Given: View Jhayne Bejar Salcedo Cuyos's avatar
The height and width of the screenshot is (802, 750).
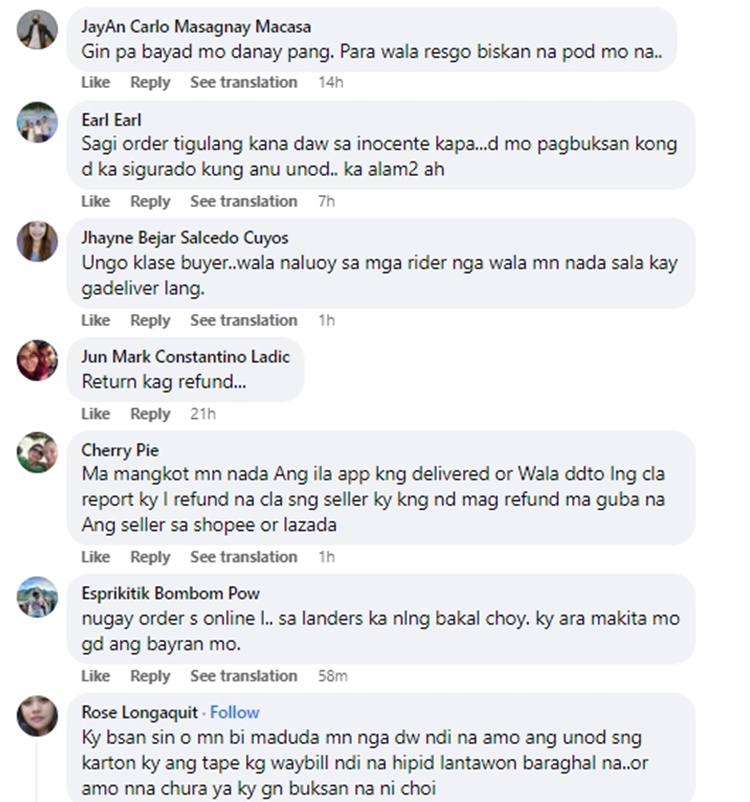Looking at the screenshot, I should [37, 241].
